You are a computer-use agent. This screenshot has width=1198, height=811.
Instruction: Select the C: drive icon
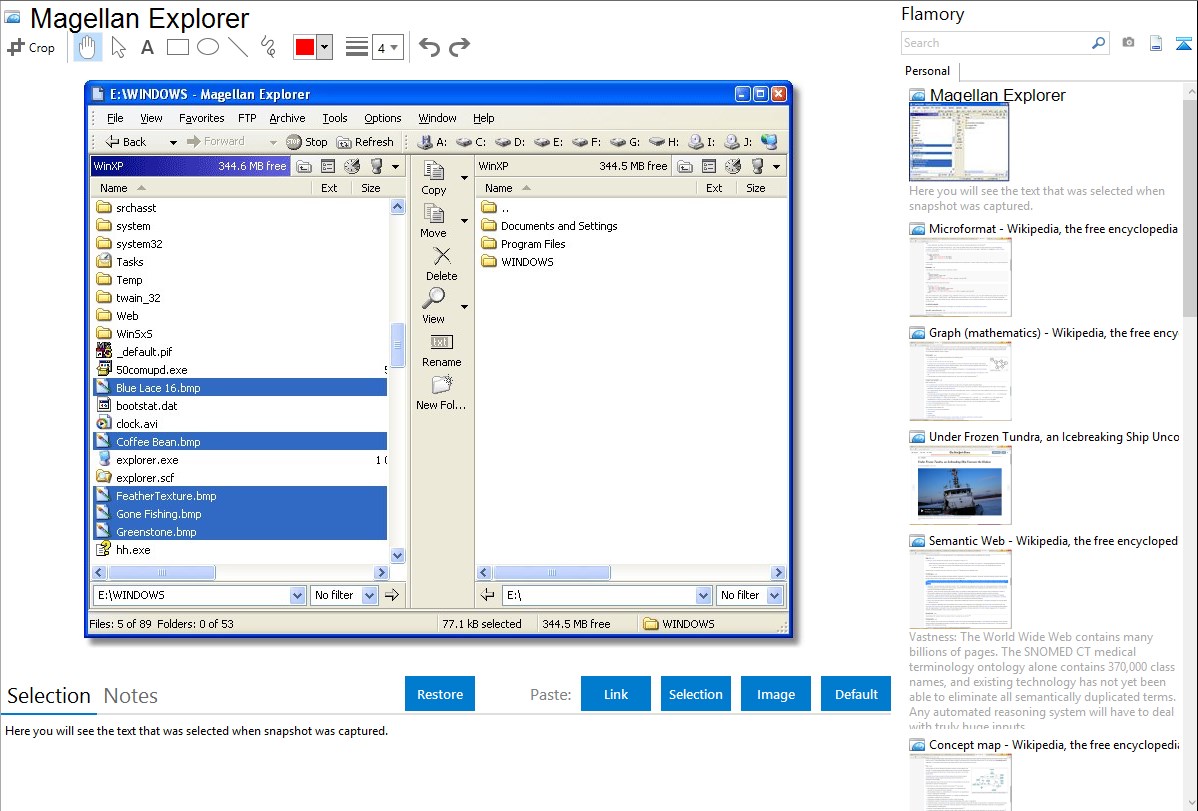point(470,142)
